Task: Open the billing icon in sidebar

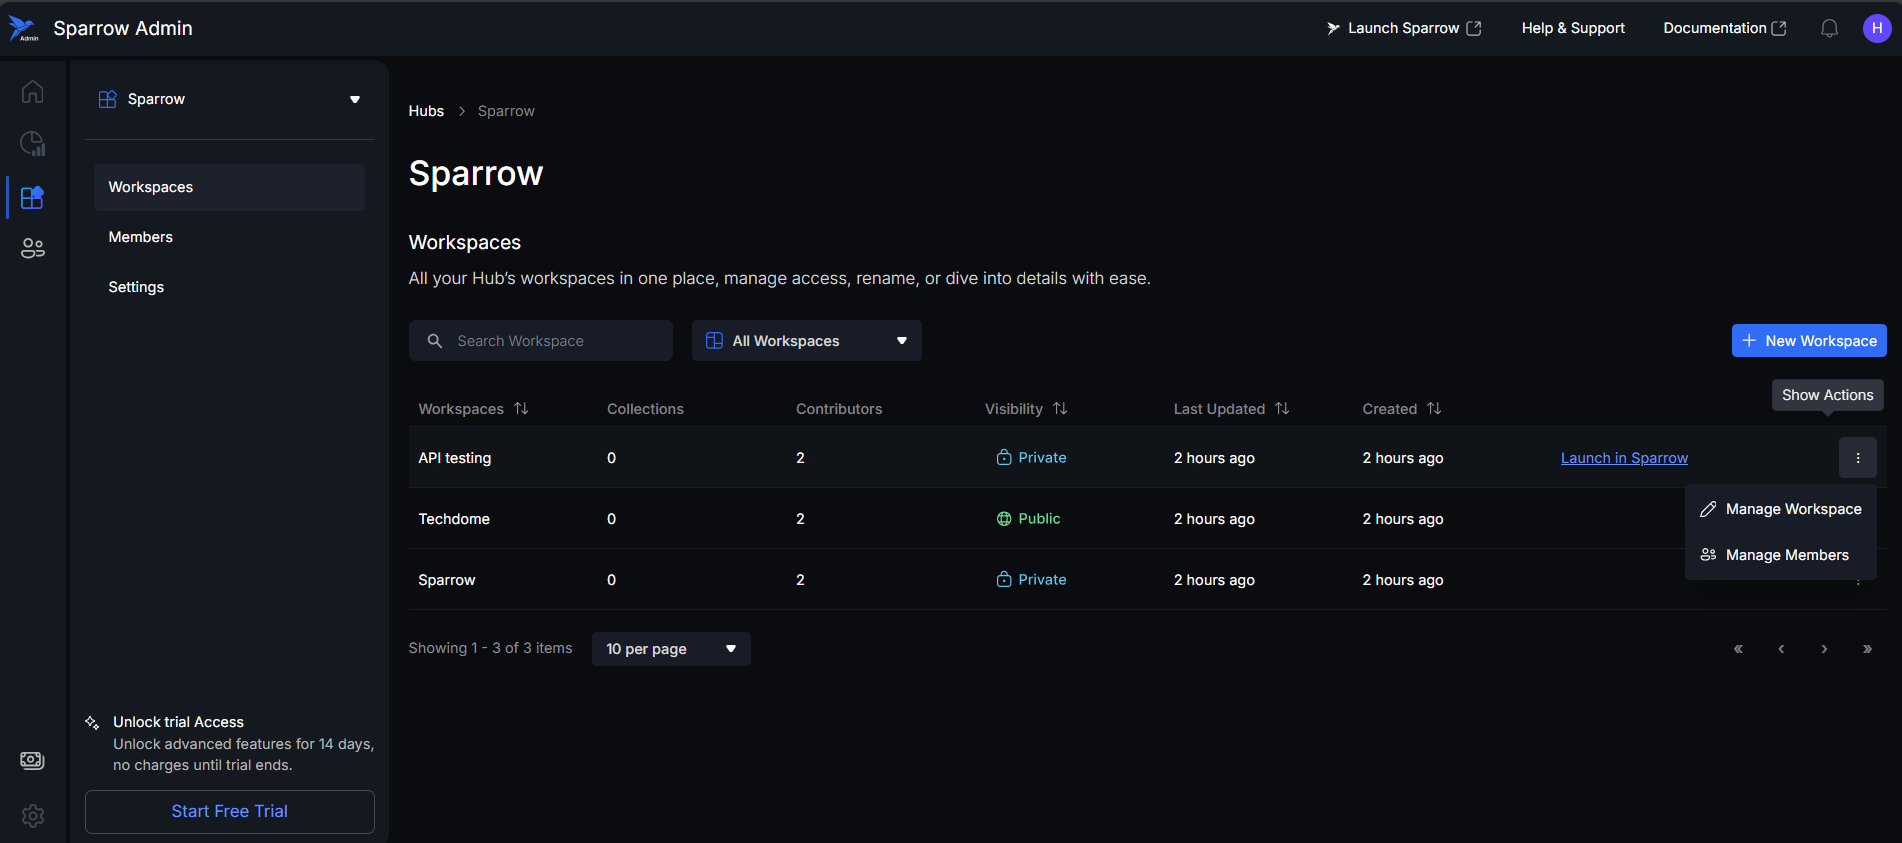Action: click(x=32, y=761)
